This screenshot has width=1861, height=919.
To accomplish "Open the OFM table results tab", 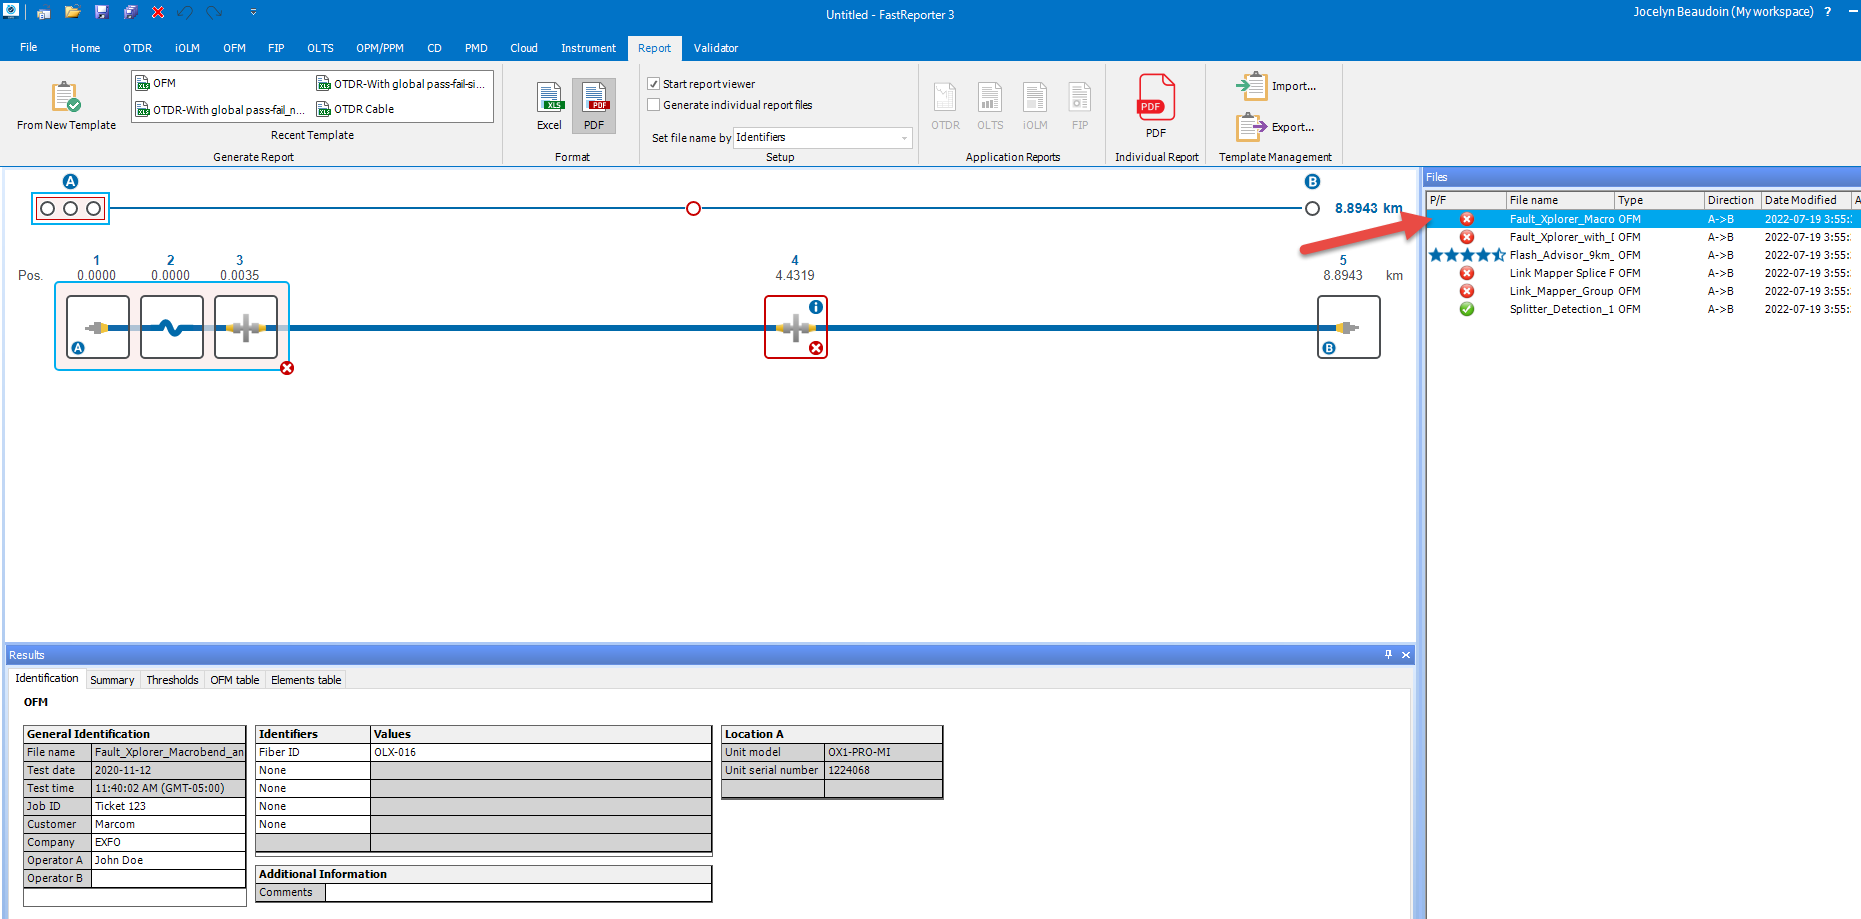I will click(235, 680).
